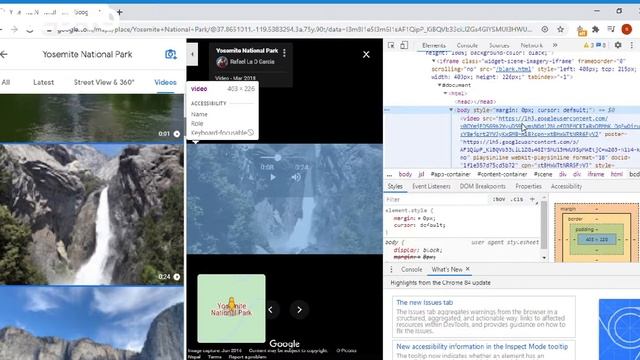This screenshot has height=360, width=640.
Task: Close the video viewer with X
Action: pos(366,54)
